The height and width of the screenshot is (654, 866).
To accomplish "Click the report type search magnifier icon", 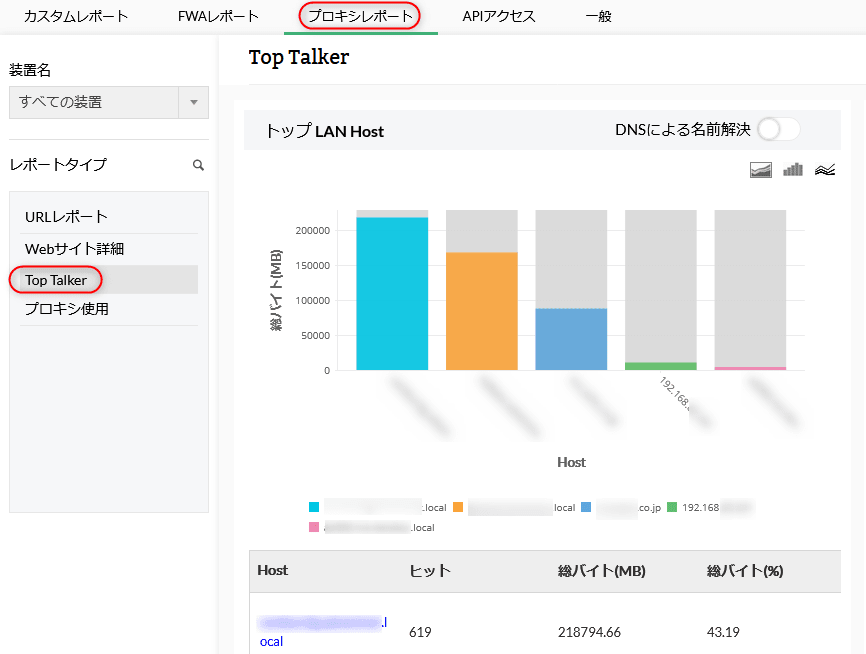I will [198, 165].
